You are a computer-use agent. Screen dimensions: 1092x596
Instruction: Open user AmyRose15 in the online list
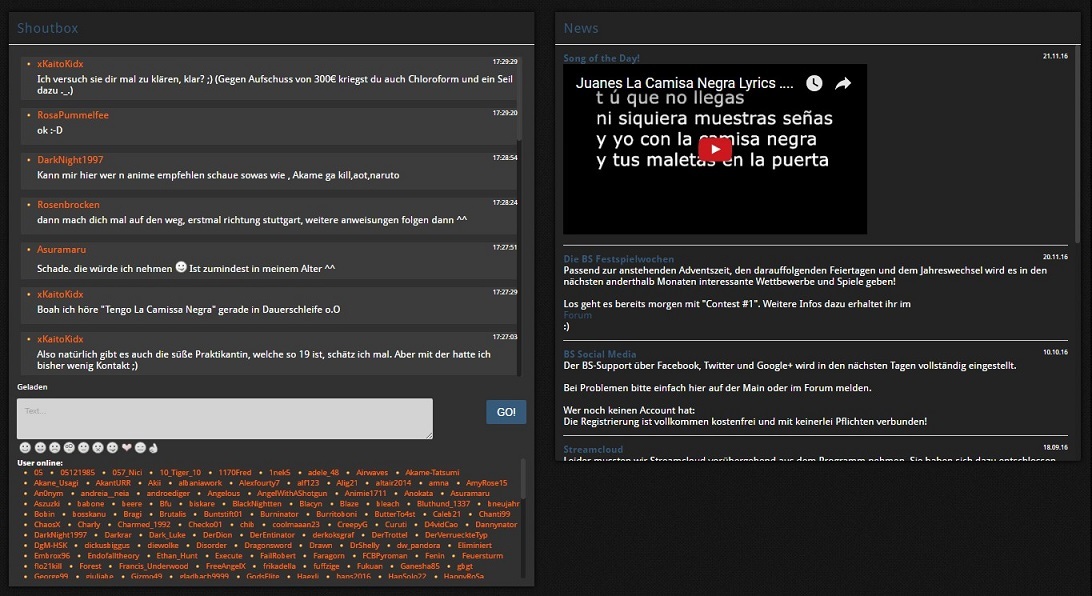[x=487, y=483]
